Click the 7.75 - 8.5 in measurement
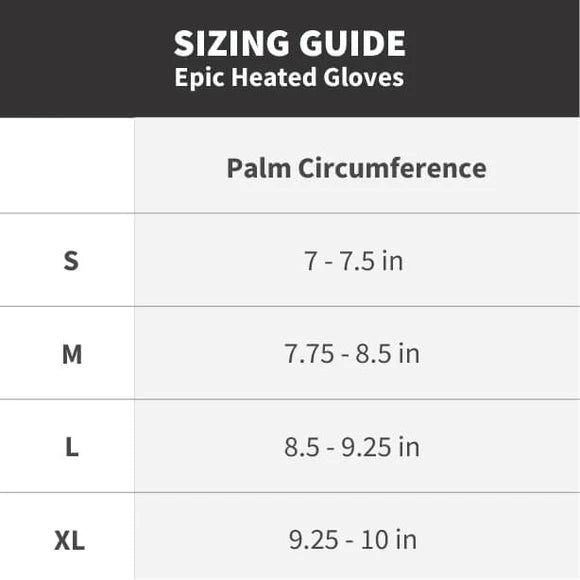 [x=352, y=354]
